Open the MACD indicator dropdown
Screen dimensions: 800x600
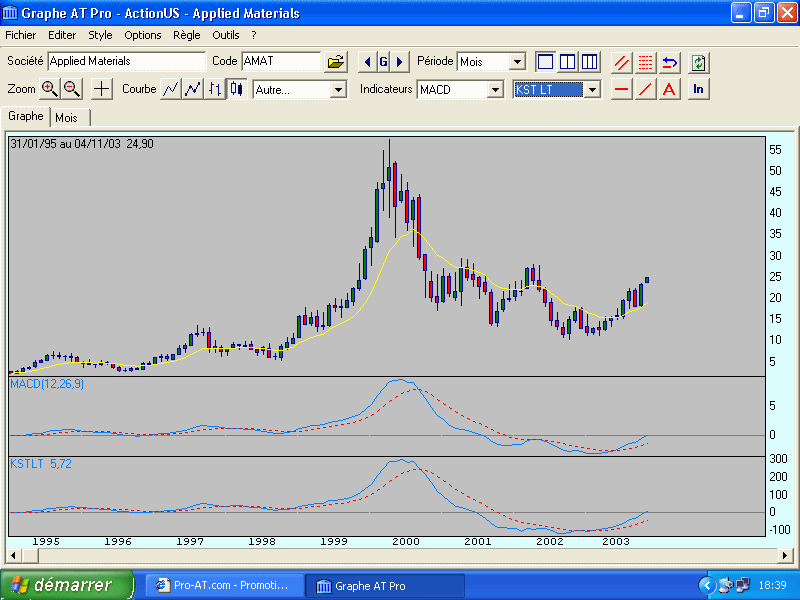pos(495,90)
